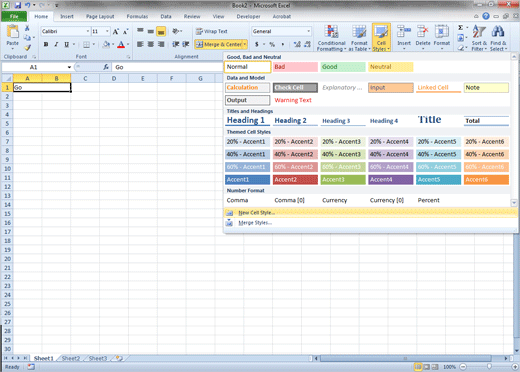
Task: Open the General number format dropdown
Action: 308,31
